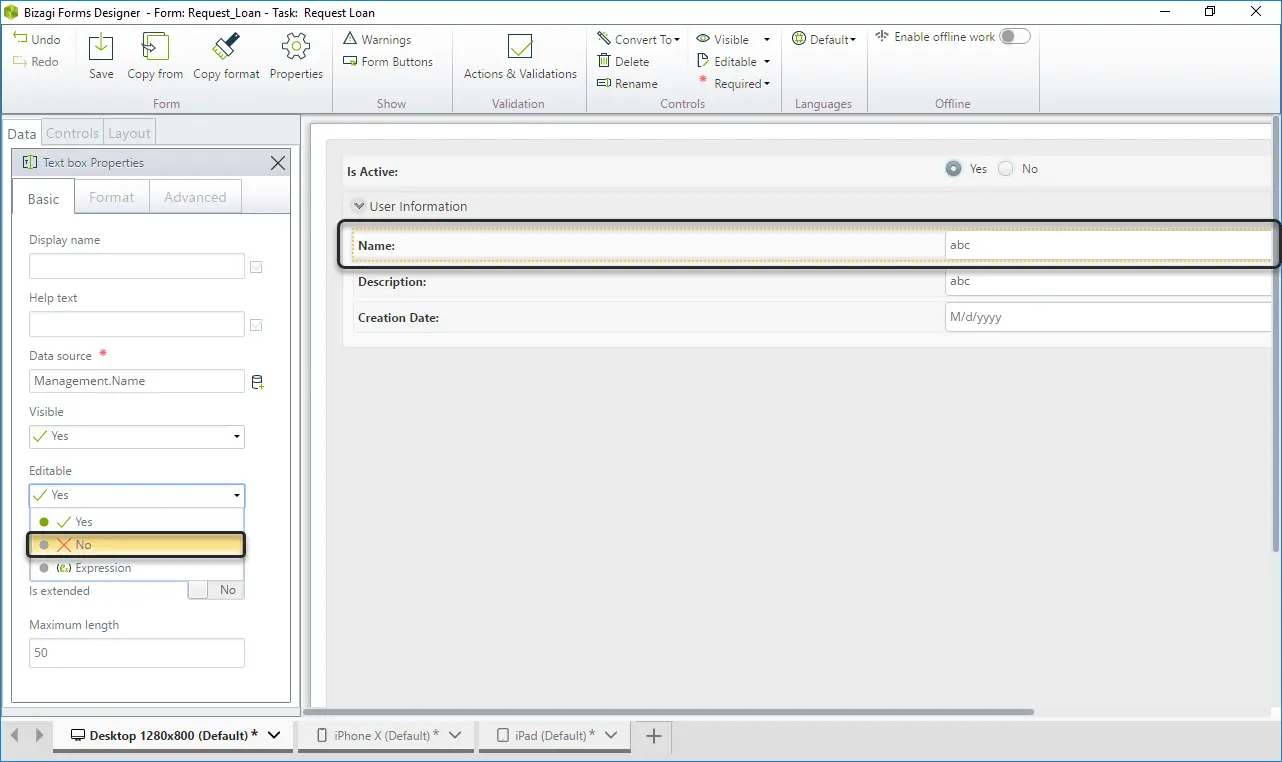Choose No in Editable list
Screen dimensions: 1282x762
click(137, 545)
